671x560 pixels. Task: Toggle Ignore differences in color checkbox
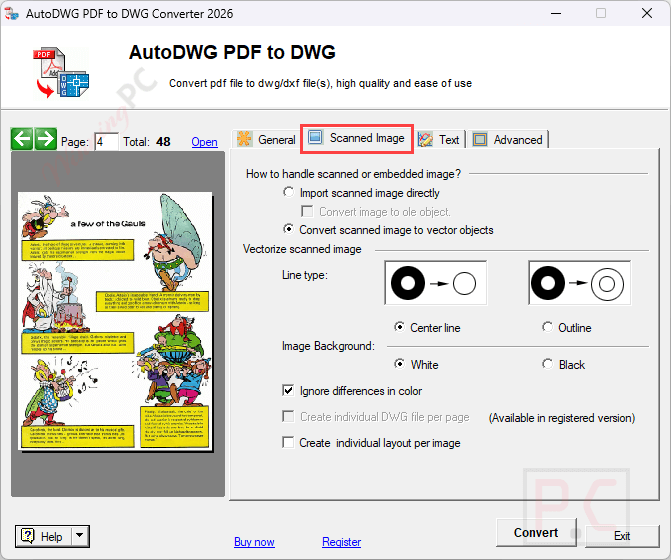coord(288,391)
